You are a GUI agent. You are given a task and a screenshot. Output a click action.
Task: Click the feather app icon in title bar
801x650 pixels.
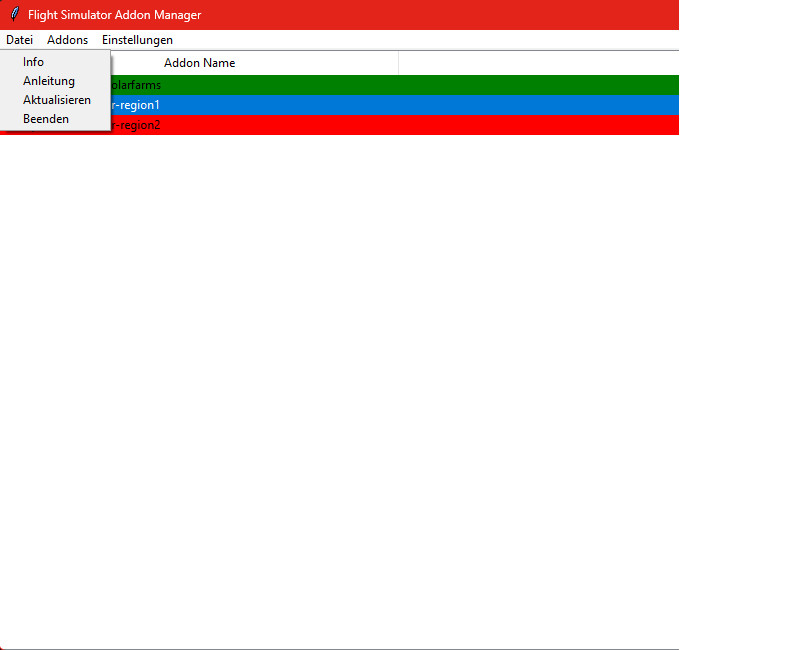pyautogui.click(x=14, y=15)
